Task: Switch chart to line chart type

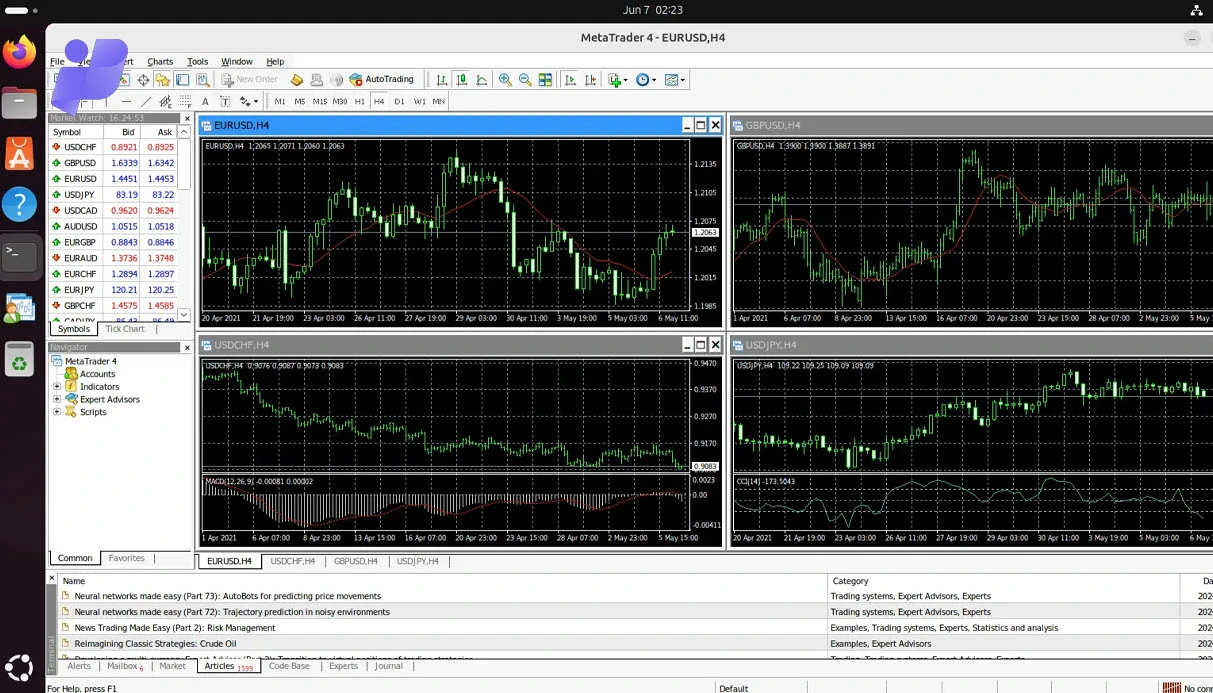Action: pyautogui.click(x=481, y=80)
